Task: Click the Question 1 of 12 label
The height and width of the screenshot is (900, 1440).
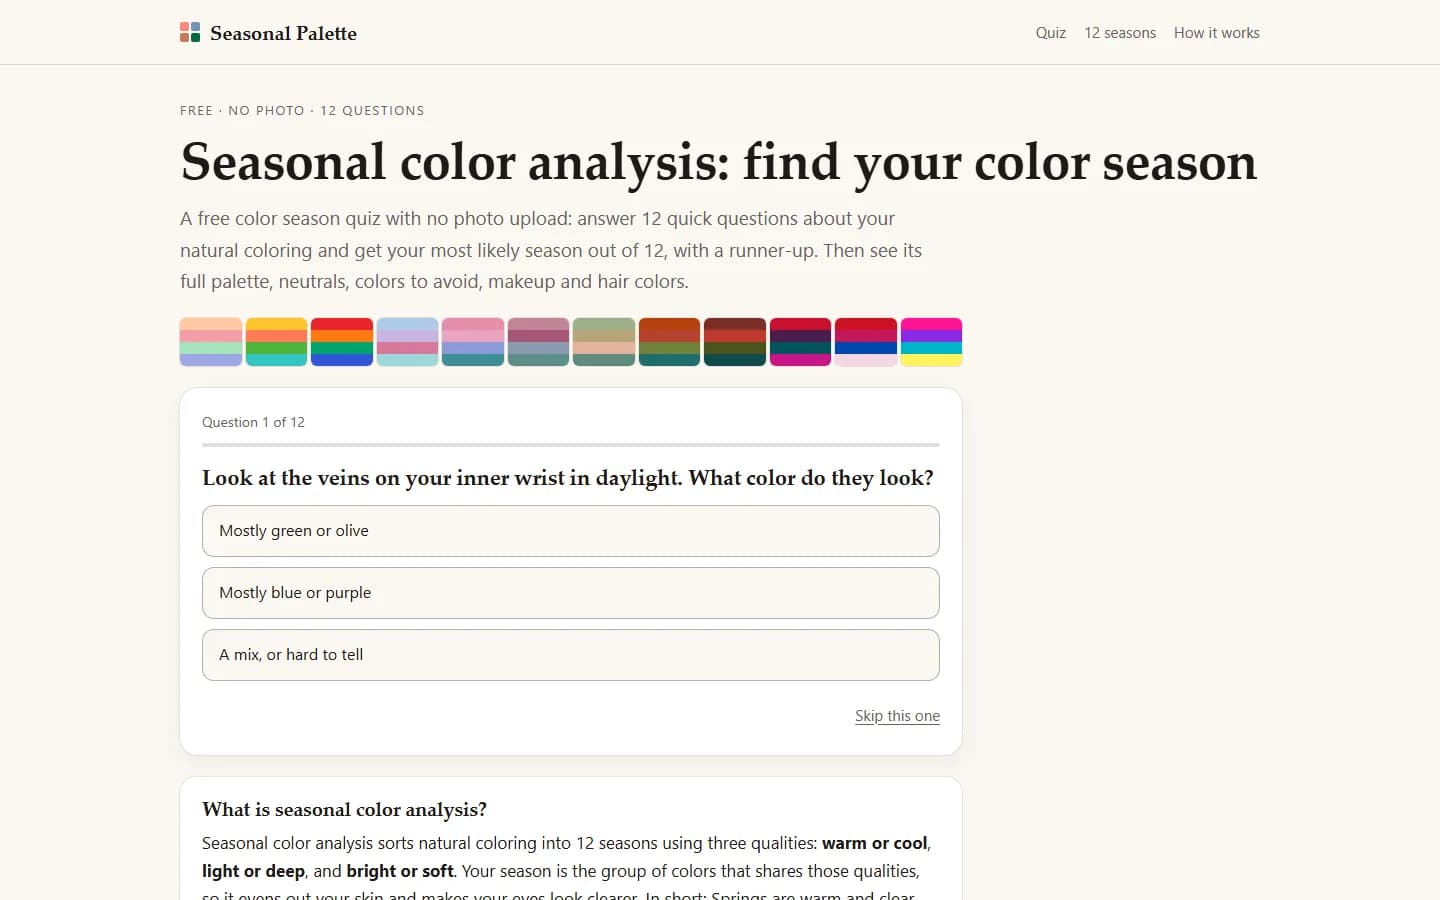Action: [253, 422]
